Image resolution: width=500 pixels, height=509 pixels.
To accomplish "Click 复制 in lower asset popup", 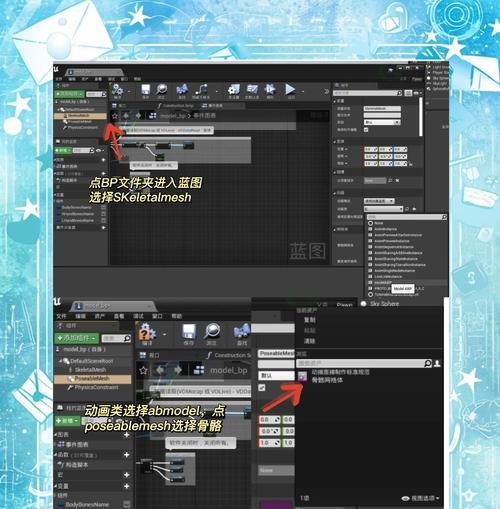I will coord(309,320).
